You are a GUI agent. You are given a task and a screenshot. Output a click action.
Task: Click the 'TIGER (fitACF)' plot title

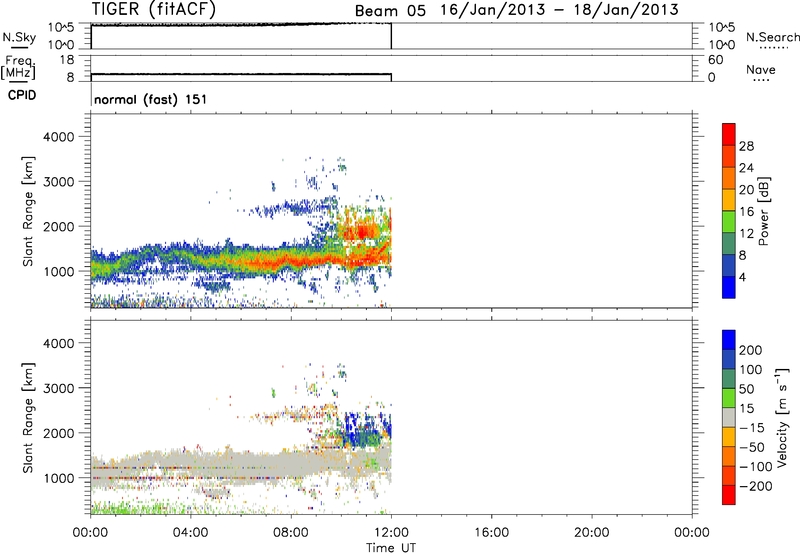coord(154,9)
